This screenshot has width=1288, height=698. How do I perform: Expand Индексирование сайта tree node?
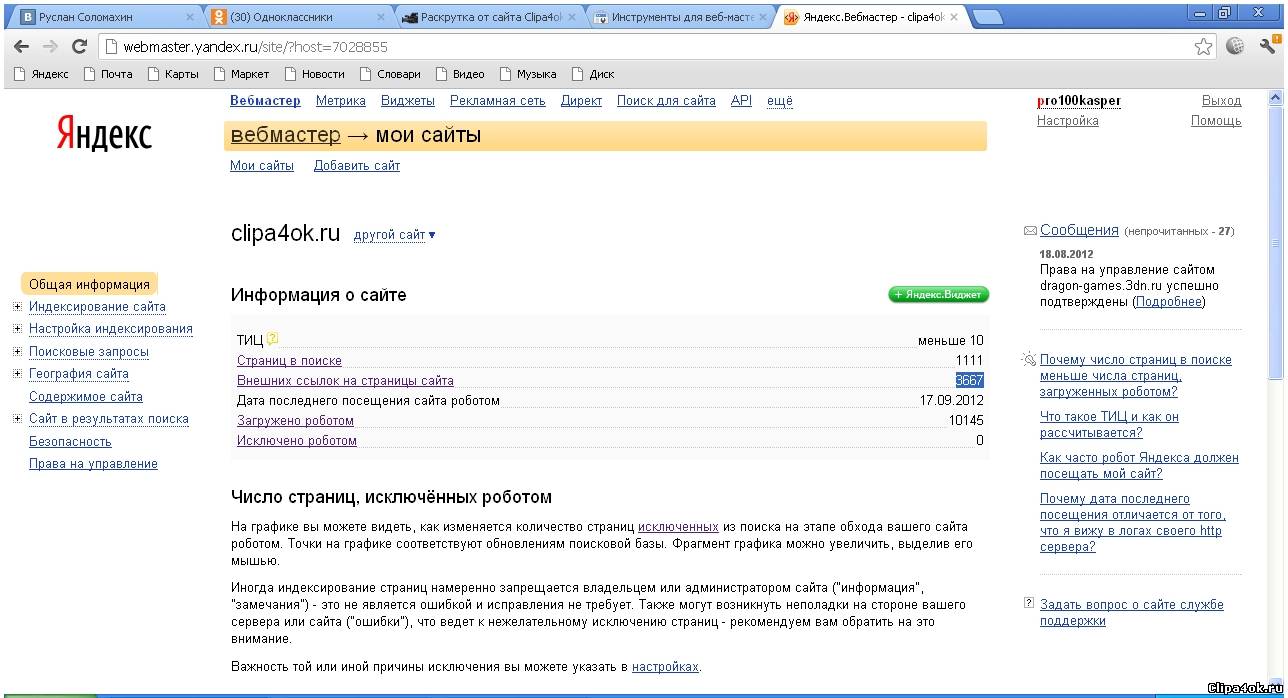click(x=18, y=307)
